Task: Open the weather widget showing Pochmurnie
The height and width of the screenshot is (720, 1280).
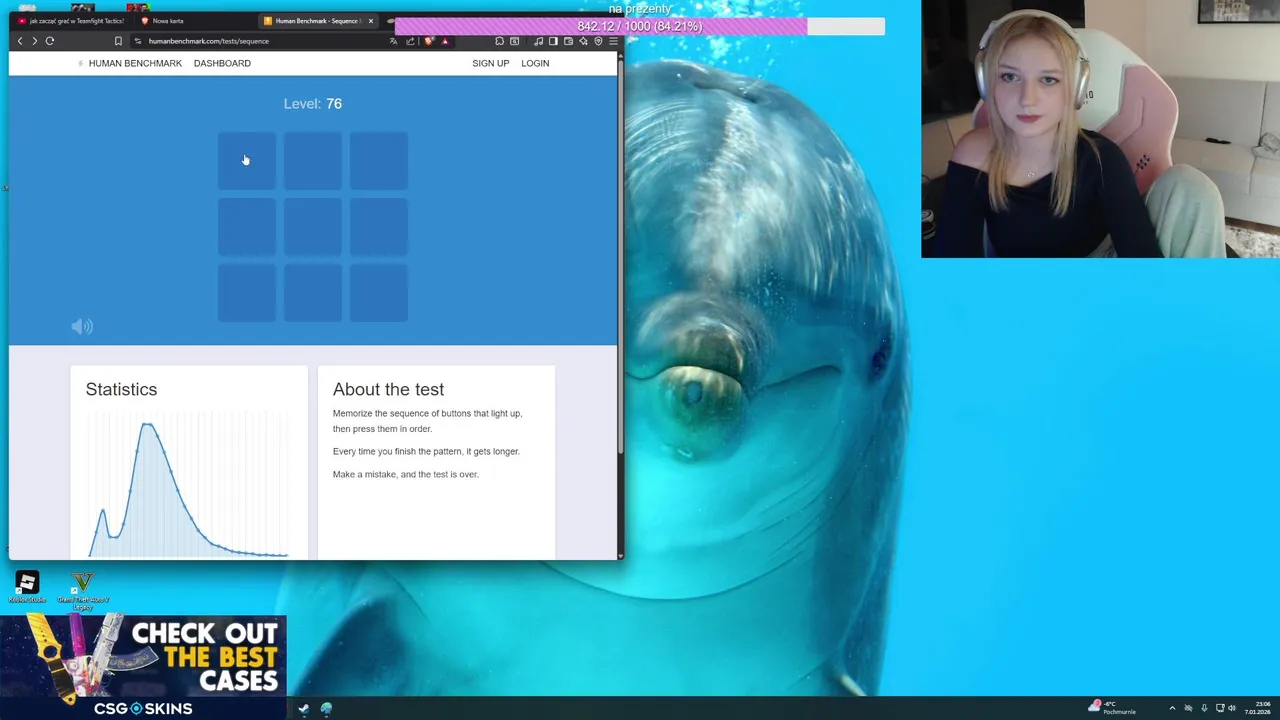Action: tap(1112, 708)
